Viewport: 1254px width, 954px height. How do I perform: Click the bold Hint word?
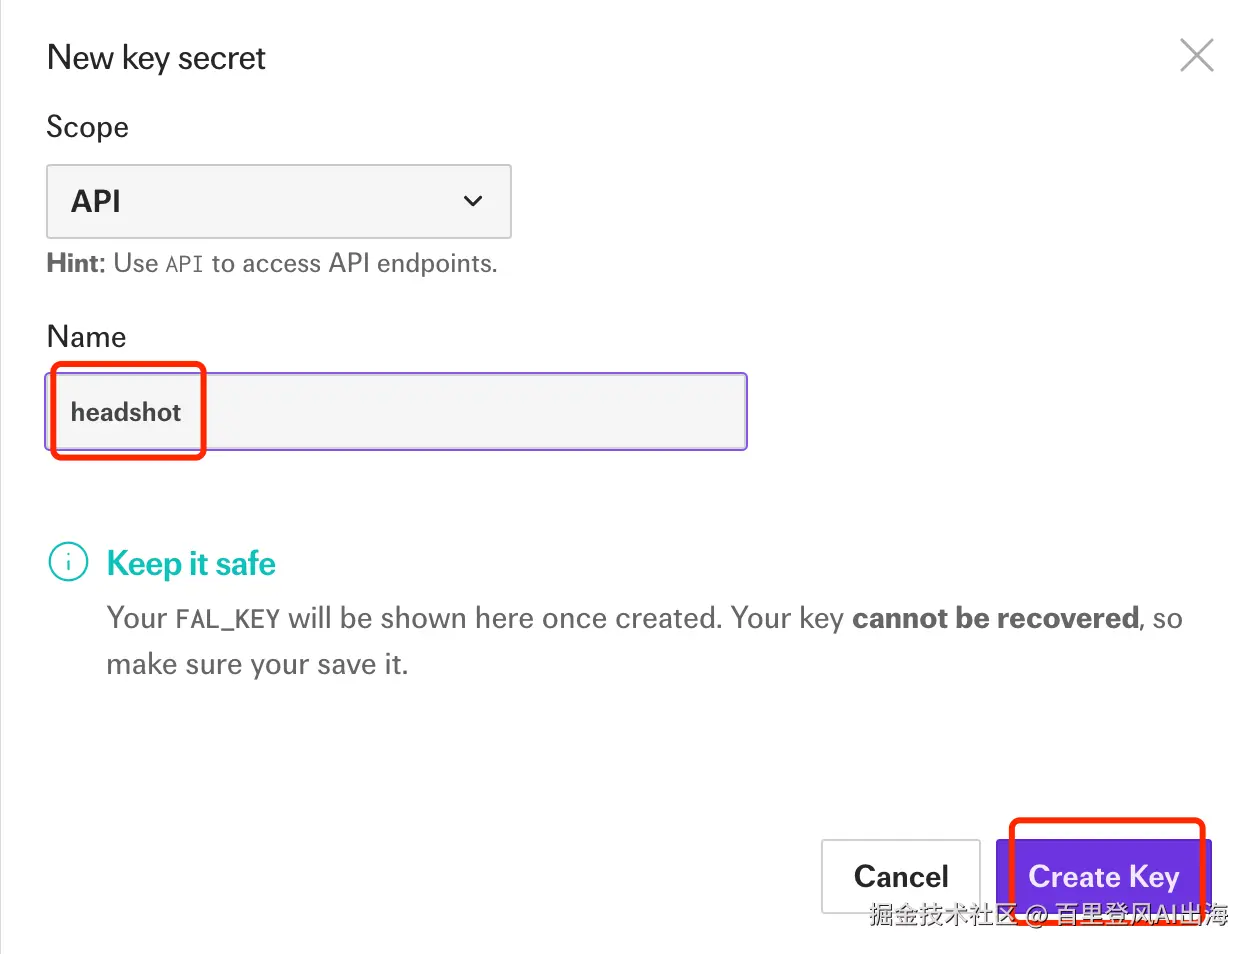point(75,263)
